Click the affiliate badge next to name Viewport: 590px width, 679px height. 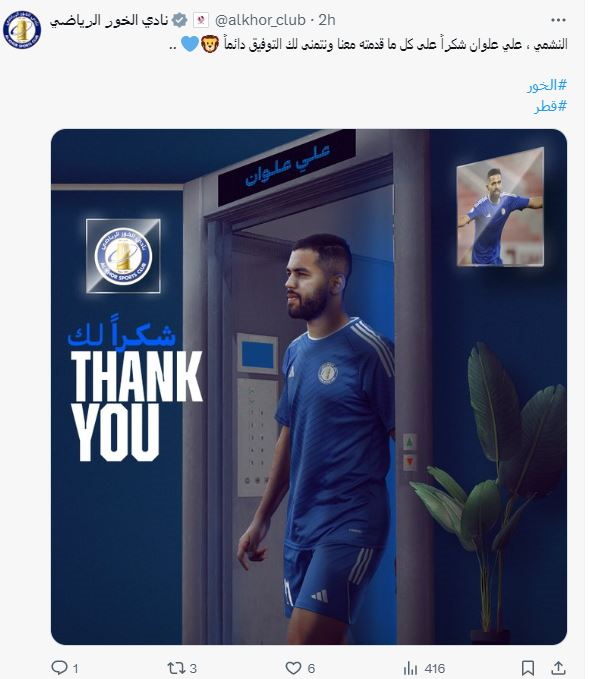(201, 20)
